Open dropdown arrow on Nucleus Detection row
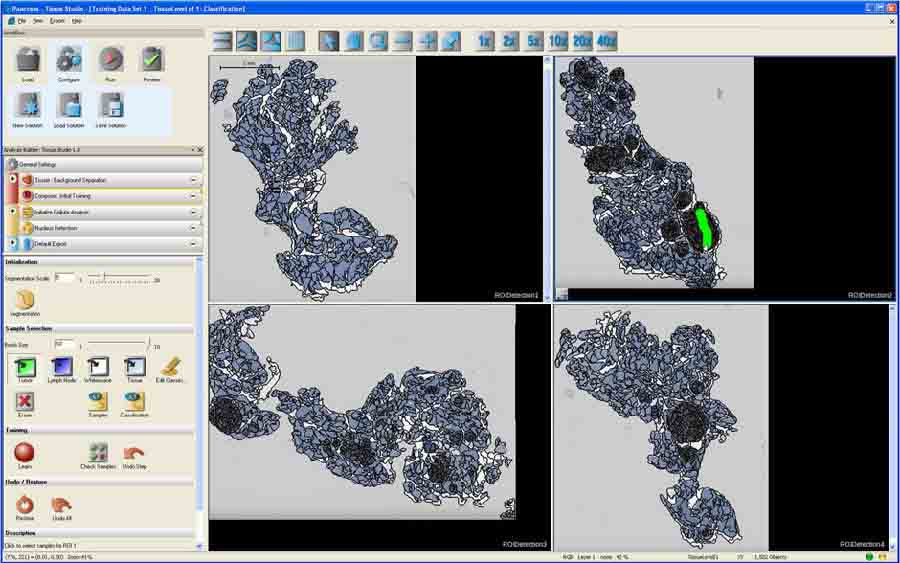The image size is (900, 563). pyautogui.click(x=193, y=228)
